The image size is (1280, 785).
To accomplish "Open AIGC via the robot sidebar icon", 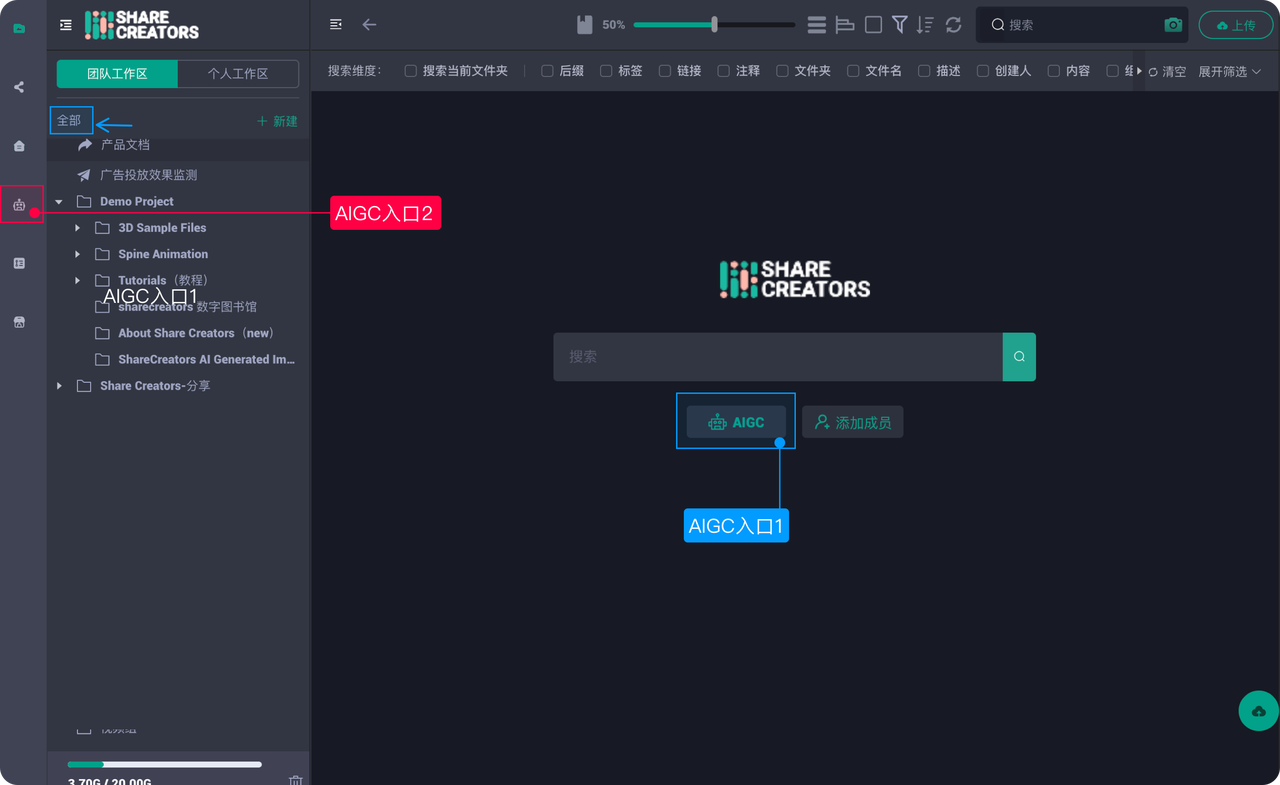I will point(19,205).
